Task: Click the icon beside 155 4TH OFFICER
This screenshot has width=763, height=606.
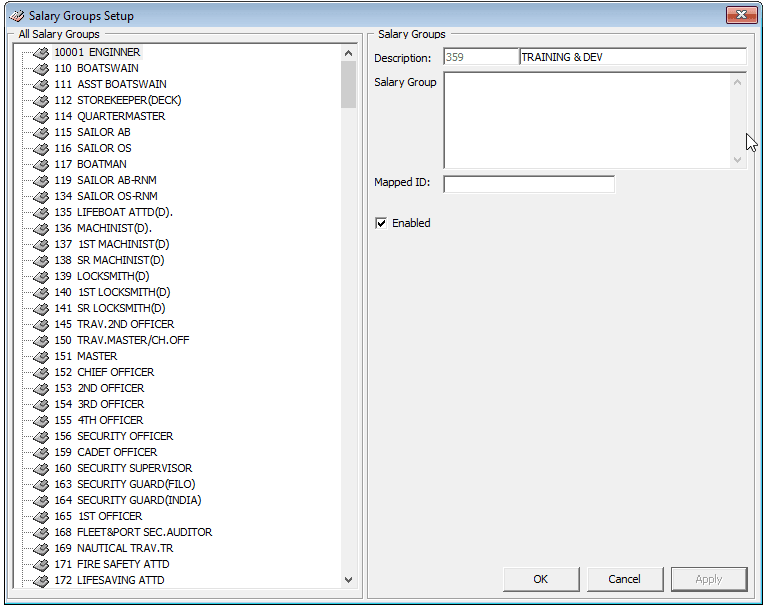Action: pyautogui.click(x=41, y=421)
